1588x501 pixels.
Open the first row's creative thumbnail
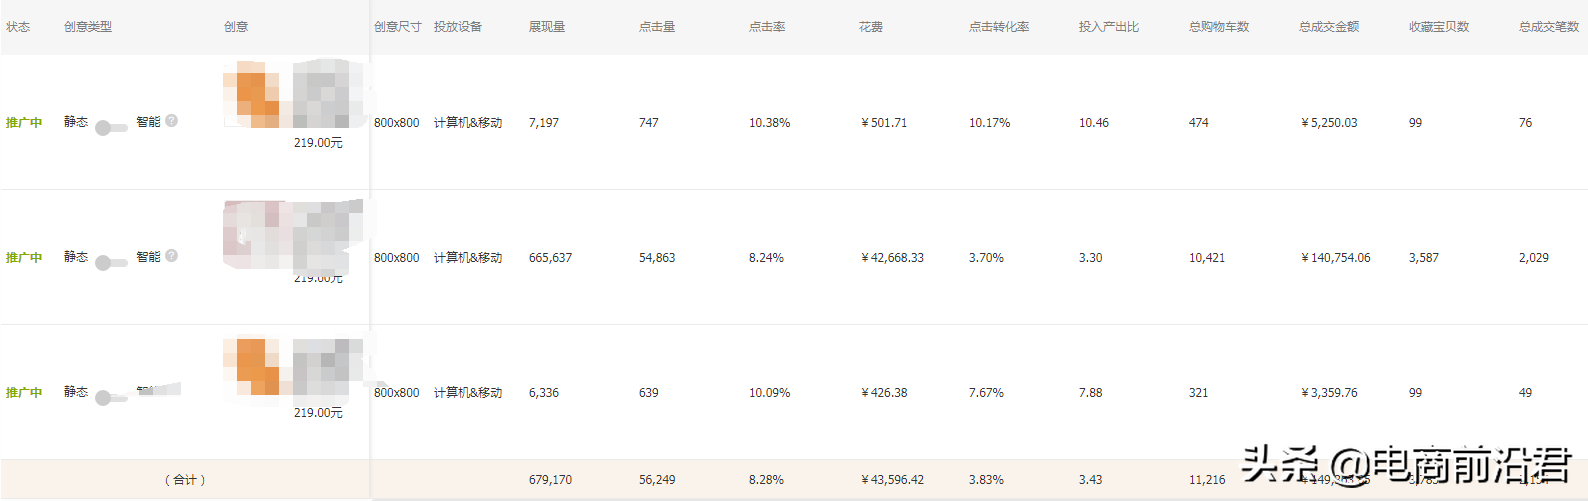pos(292,94)
